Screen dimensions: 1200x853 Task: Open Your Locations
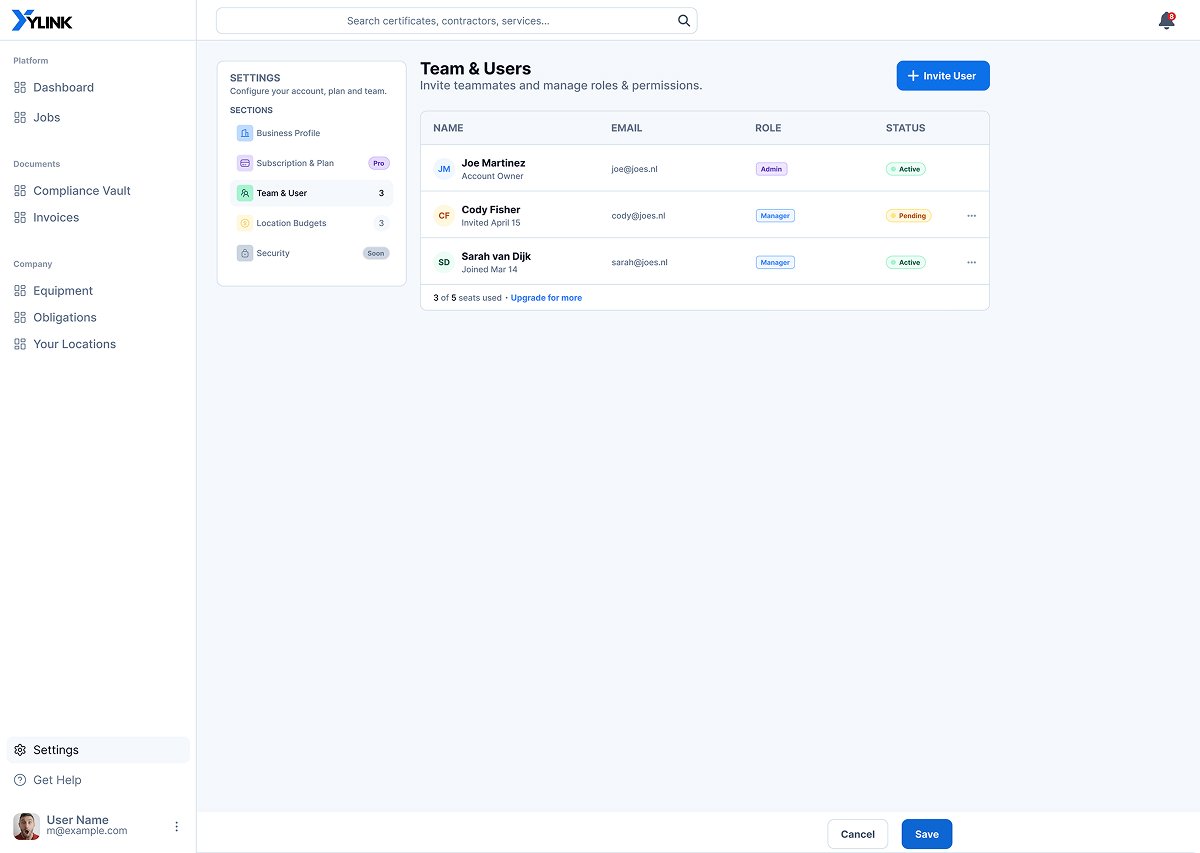[75, 344]
